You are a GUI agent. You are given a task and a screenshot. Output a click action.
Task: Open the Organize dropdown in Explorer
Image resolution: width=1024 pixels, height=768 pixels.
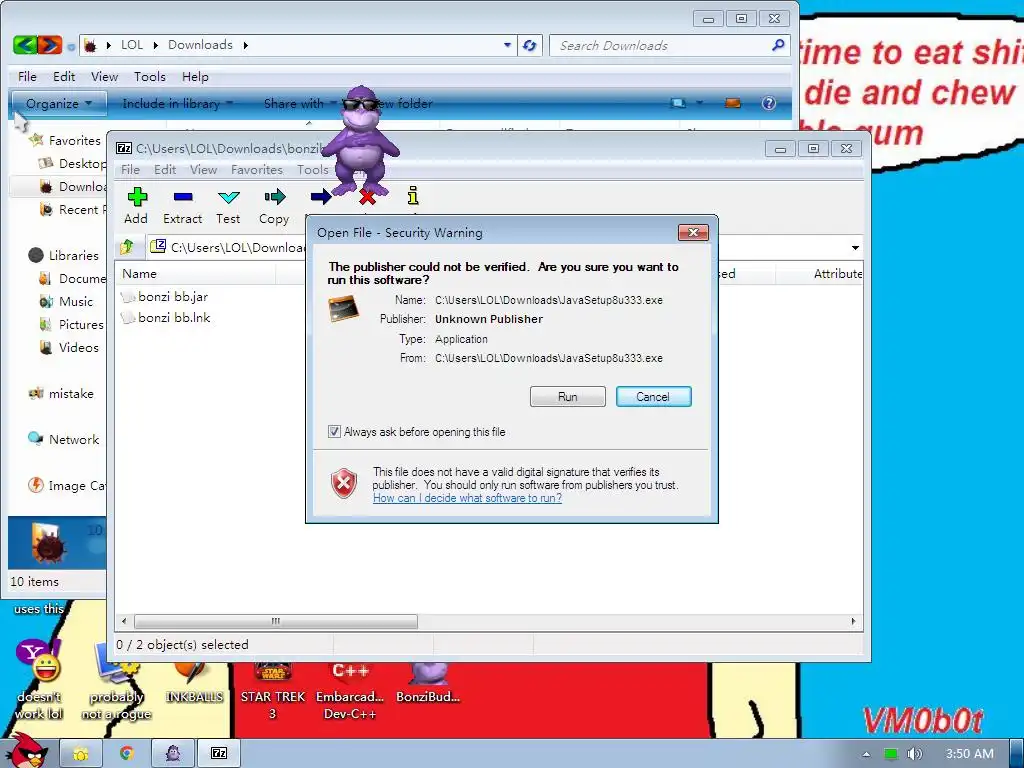[x=59, y=103]
